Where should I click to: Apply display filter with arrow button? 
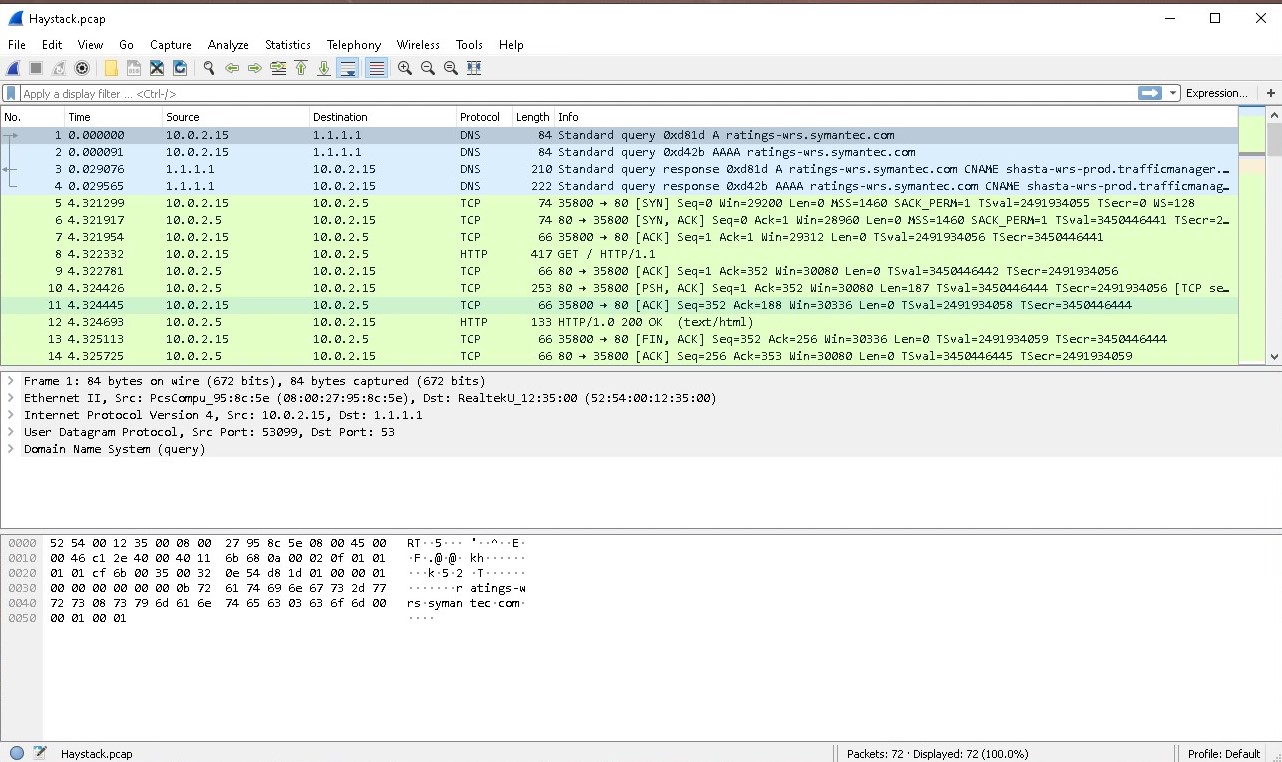point(1149,93)
